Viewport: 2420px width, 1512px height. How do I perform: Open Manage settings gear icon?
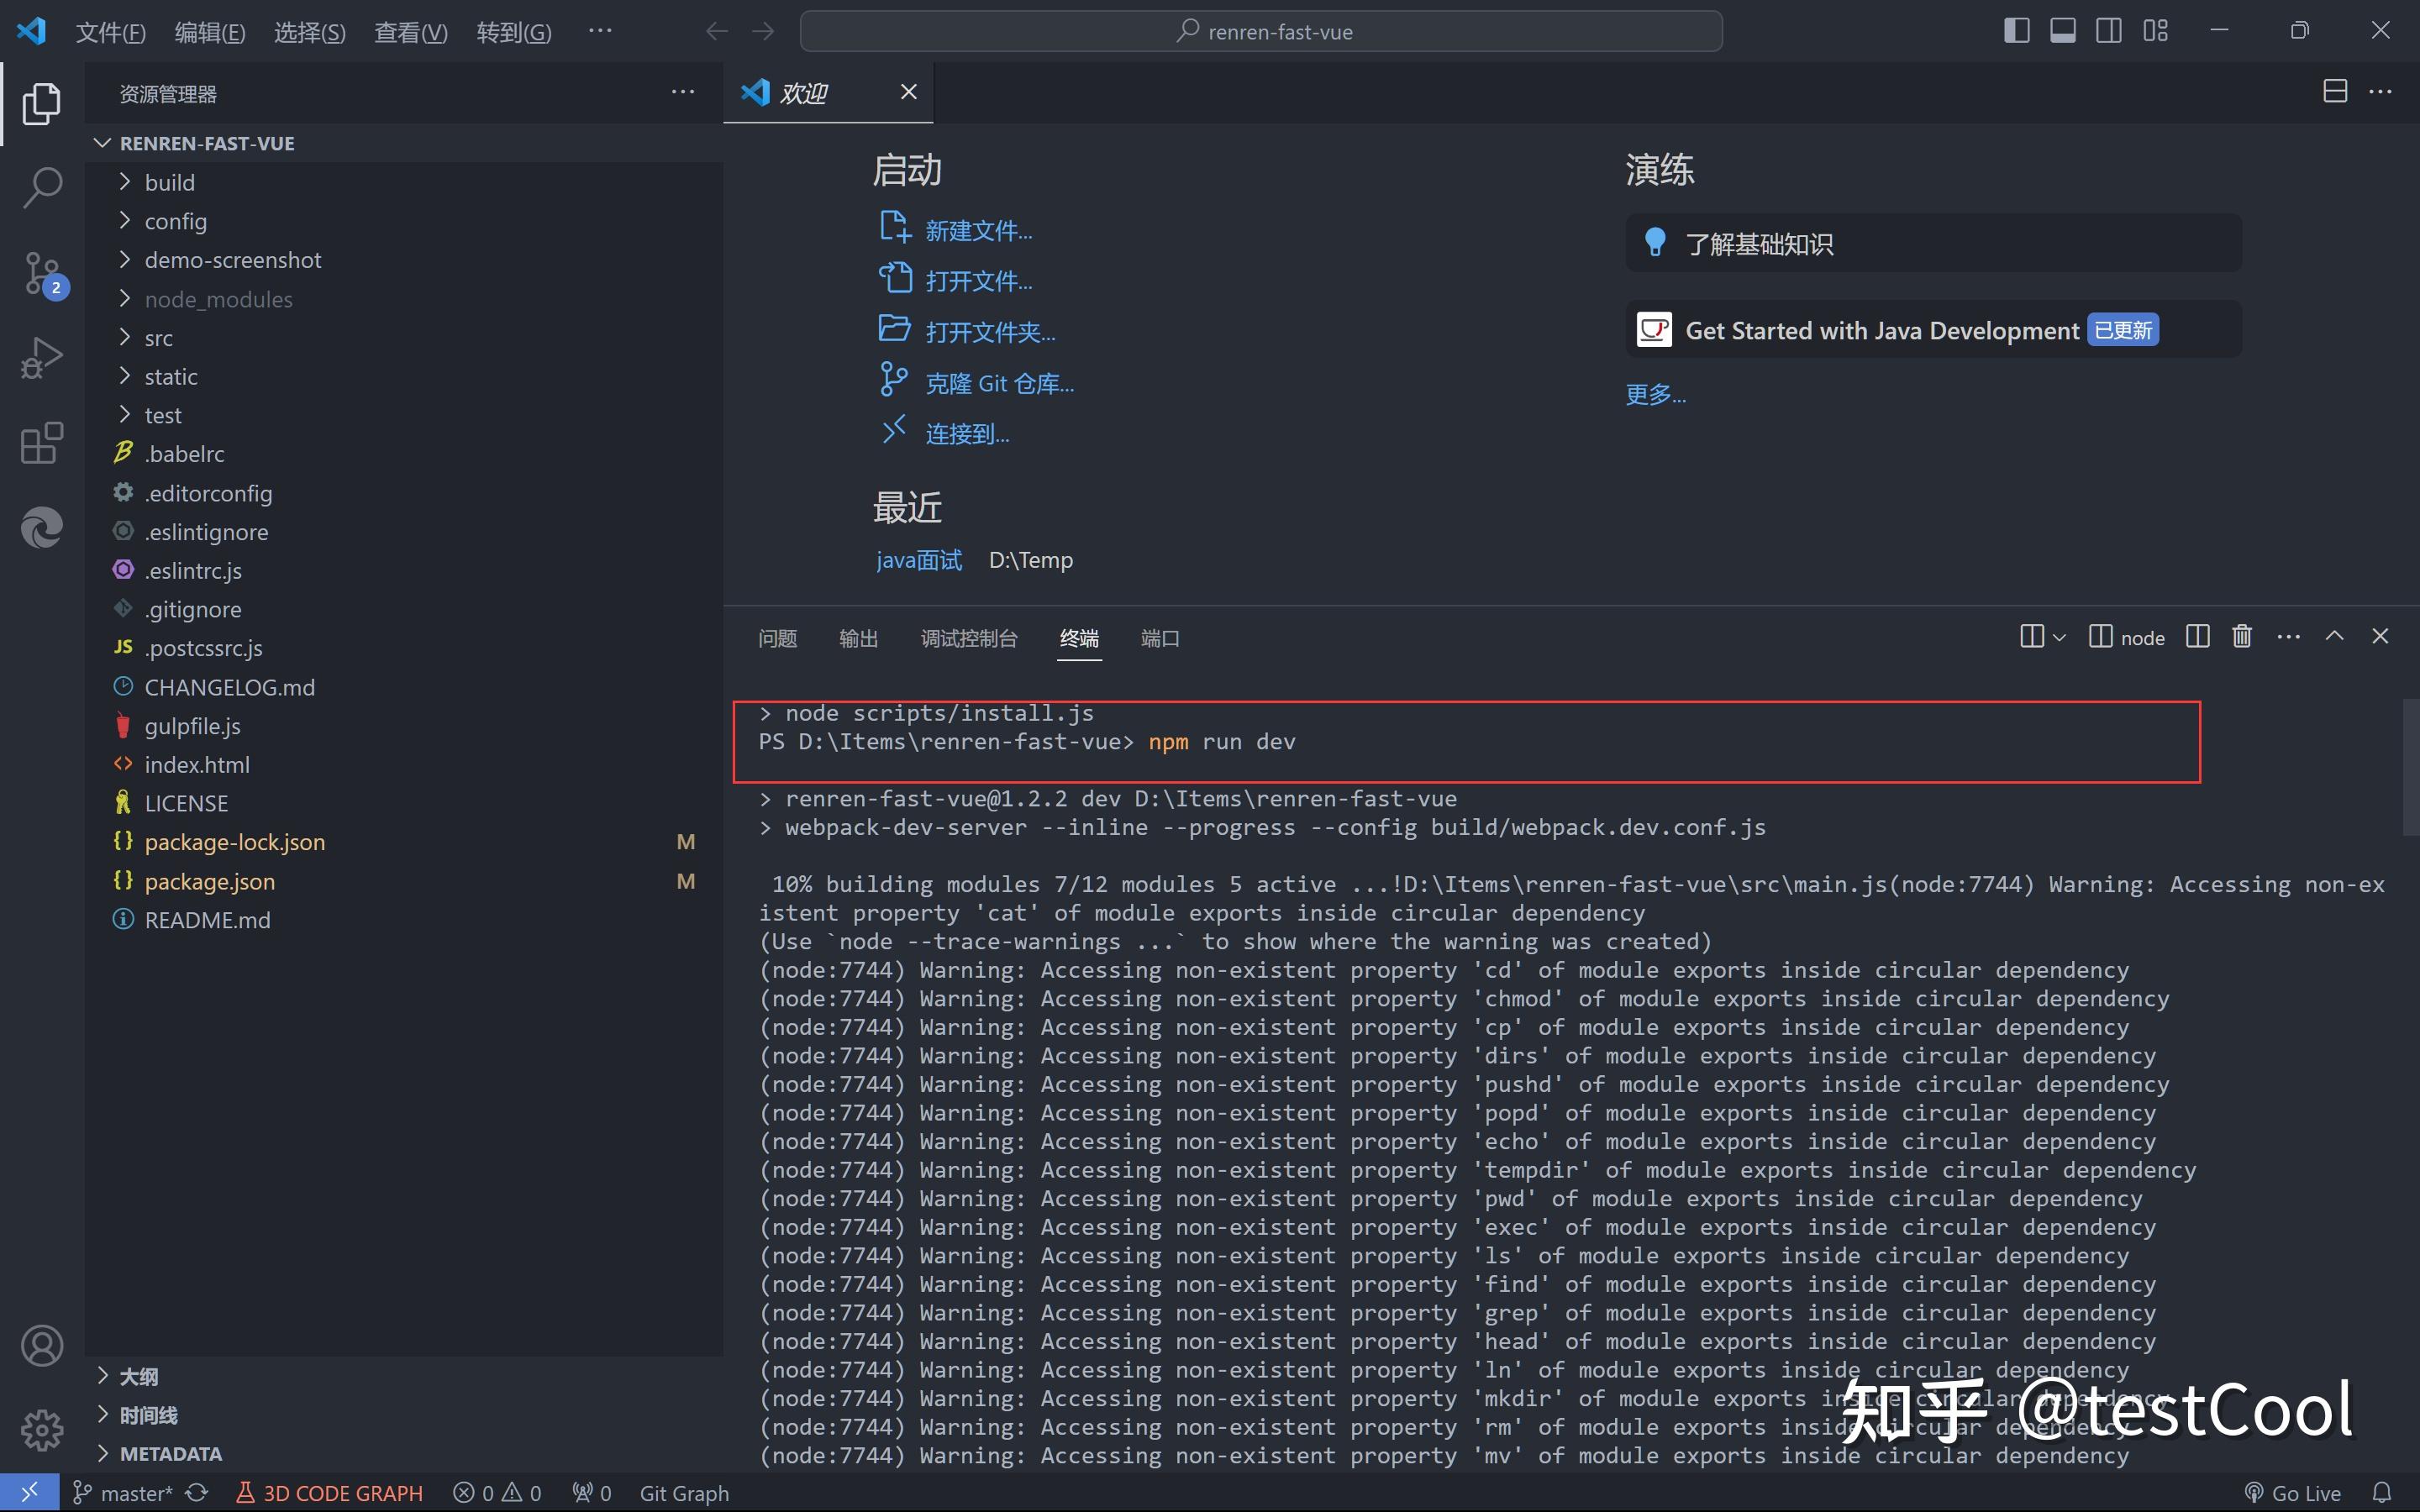click(x=42, y=1430)
